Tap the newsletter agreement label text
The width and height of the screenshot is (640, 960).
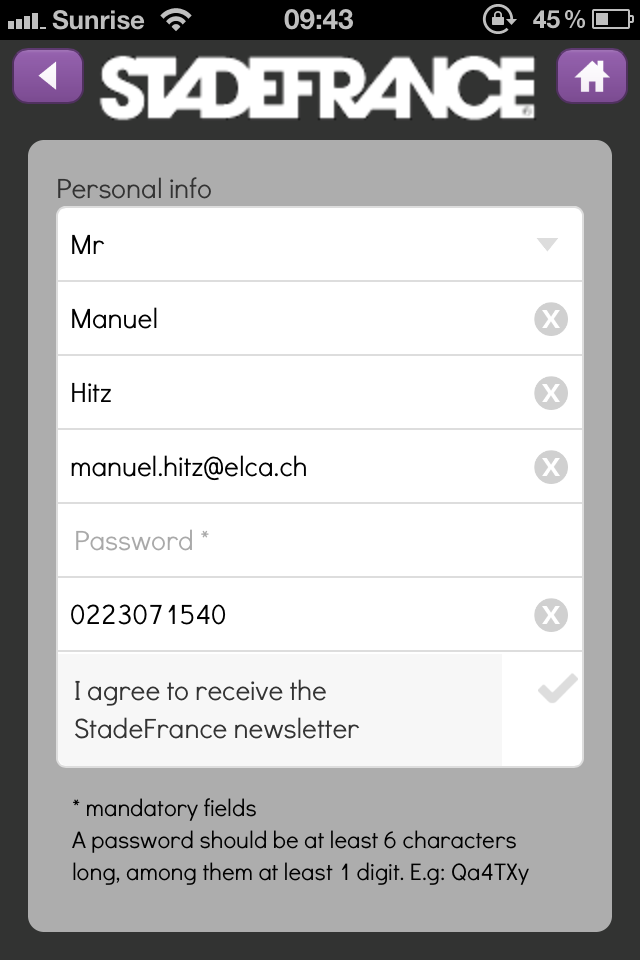[216, 710]
